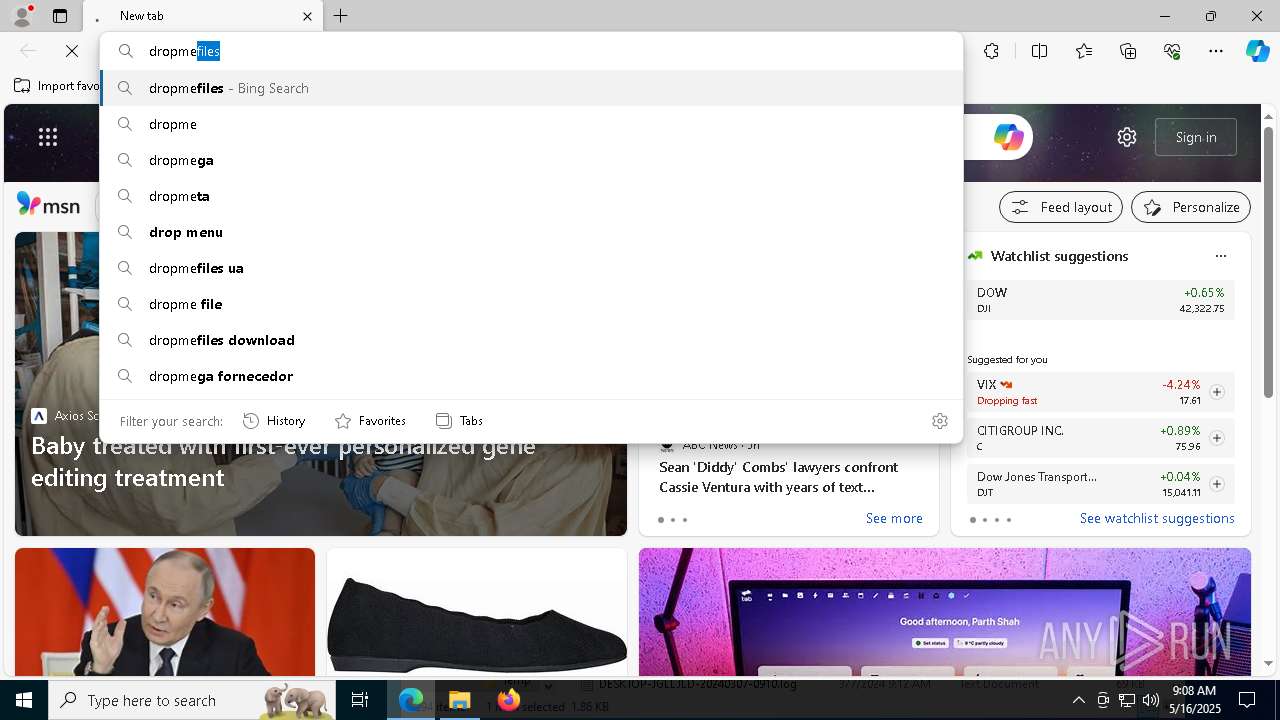
Task: Open Firefox from taskbar
Action: 509,700
